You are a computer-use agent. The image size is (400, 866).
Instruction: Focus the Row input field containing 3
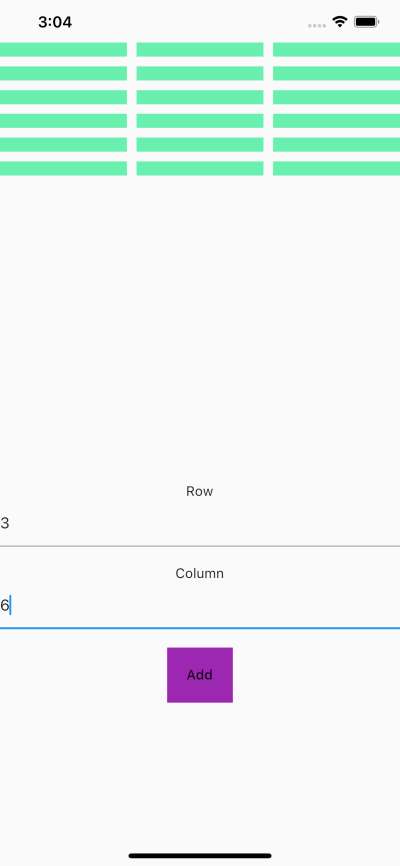coord(200,524)
